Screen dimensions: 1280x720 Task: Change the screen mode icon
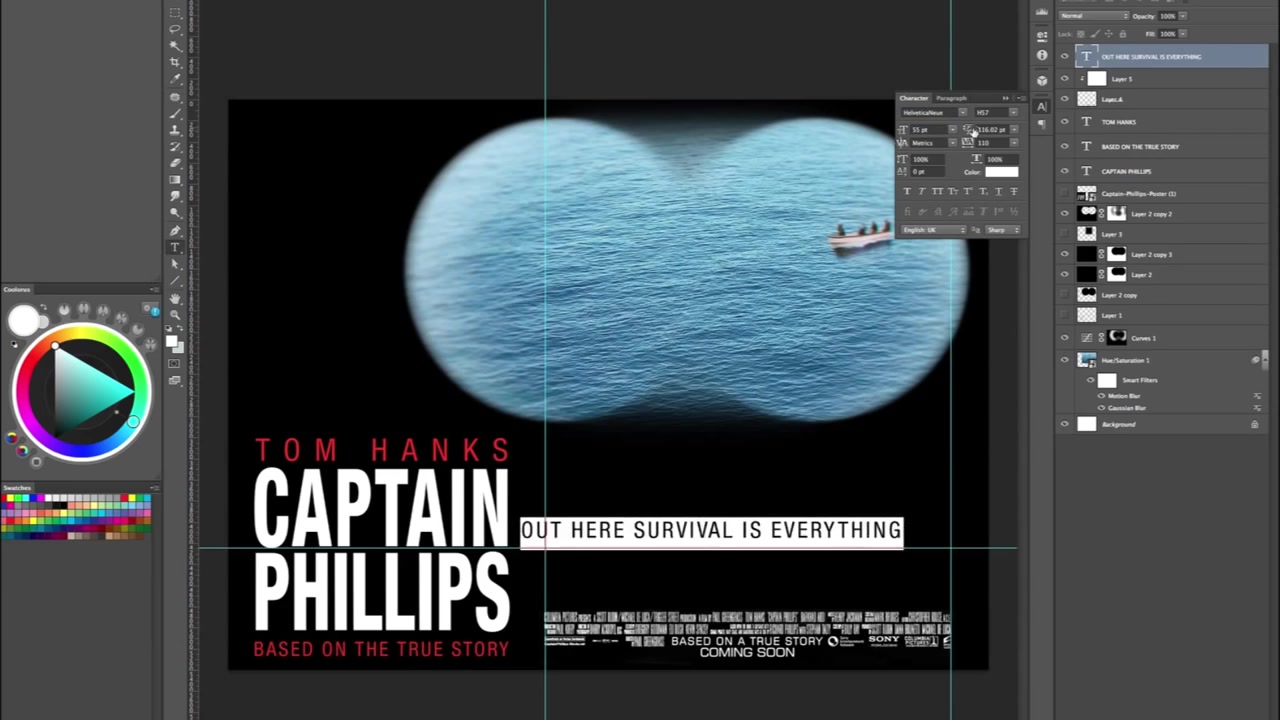(x=175, y=380)
